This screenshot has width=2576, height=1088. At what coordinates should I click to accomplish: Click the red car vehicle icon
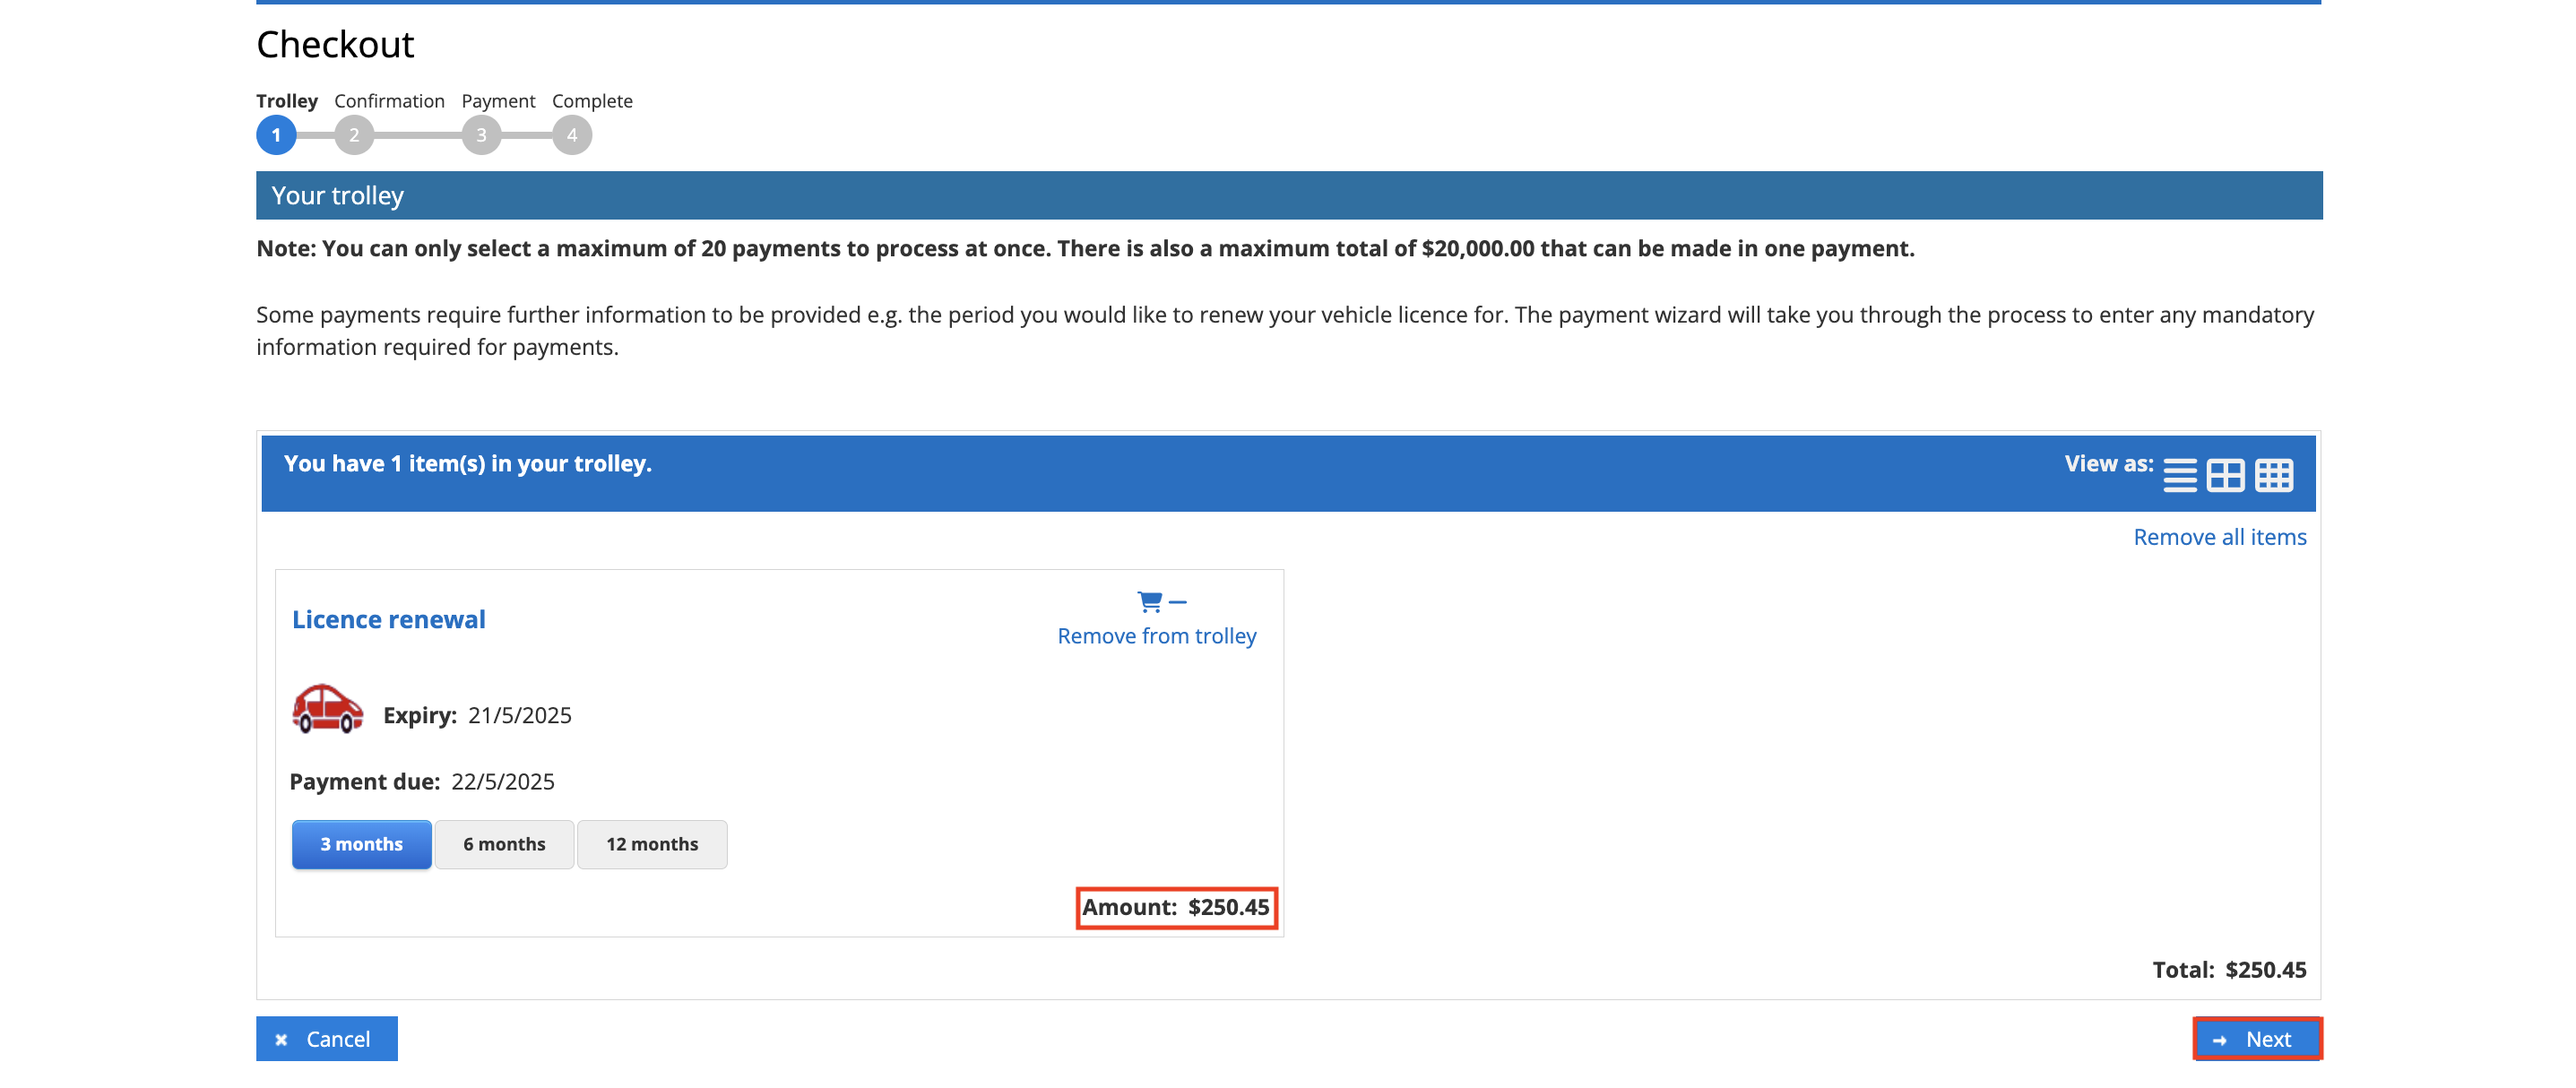[x=327, y=709]
